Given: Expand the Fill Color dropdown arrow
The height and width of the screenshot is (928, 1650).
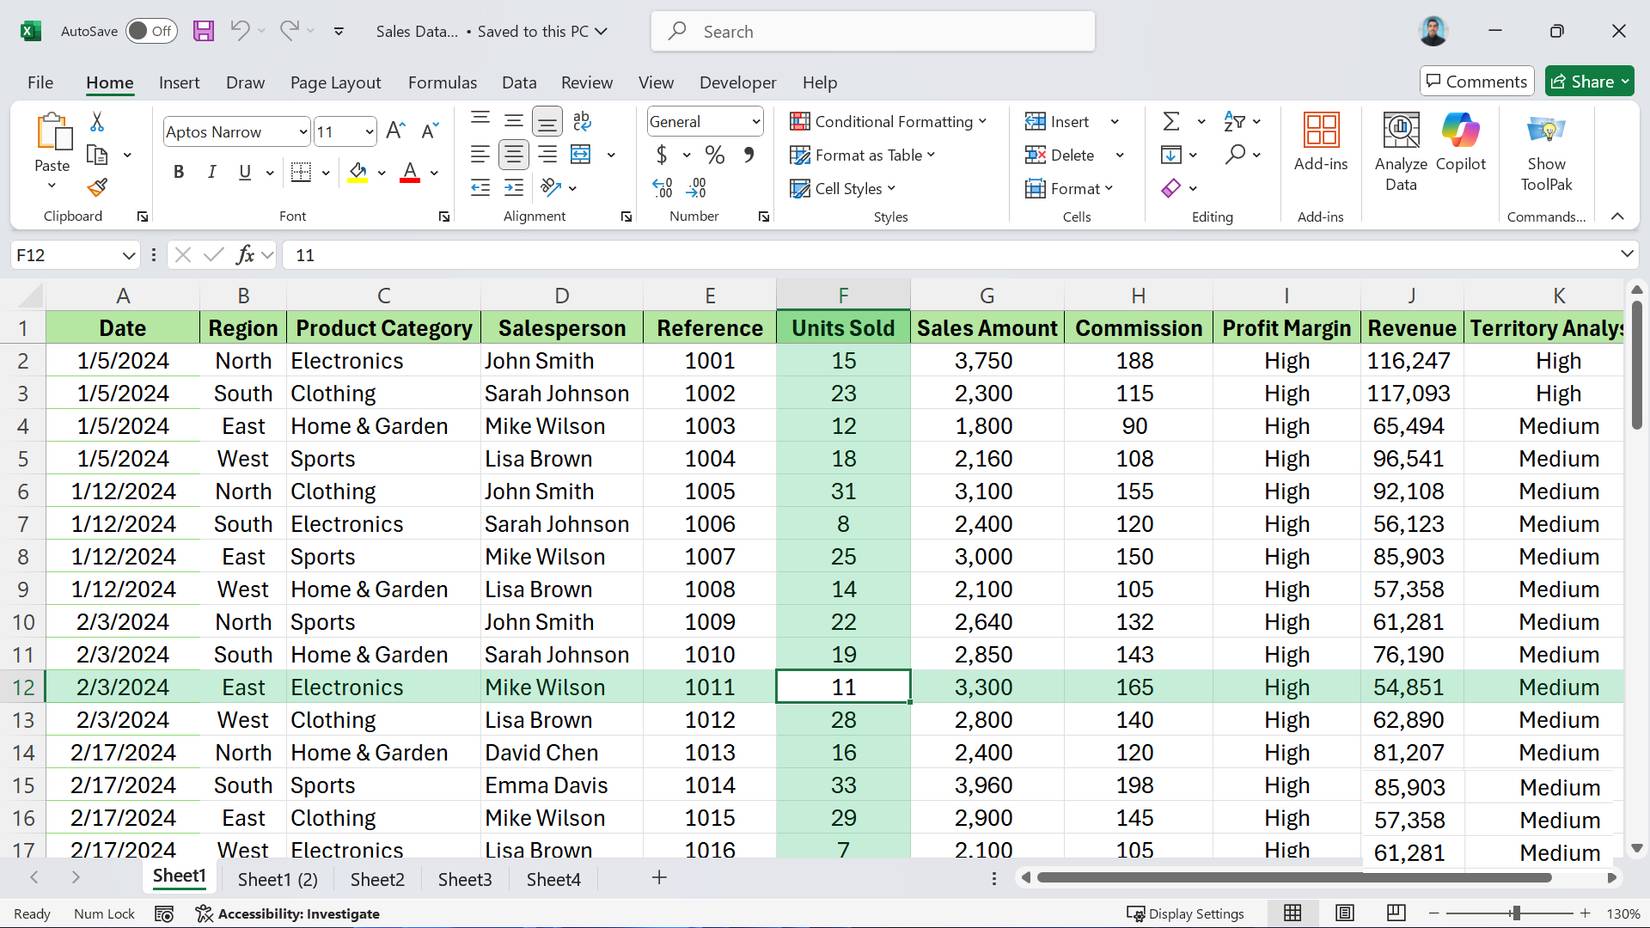Looking at the screenshot, I should coord(381,172).
